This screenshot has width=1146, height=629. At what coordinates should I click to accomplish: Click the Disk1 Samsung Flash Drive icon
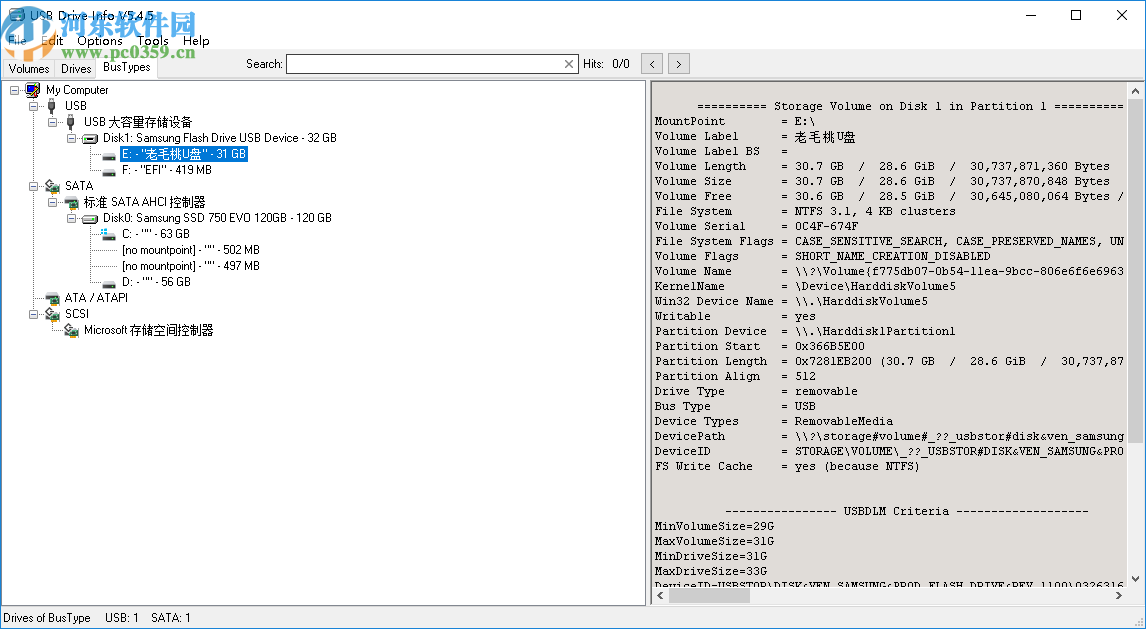90,138
